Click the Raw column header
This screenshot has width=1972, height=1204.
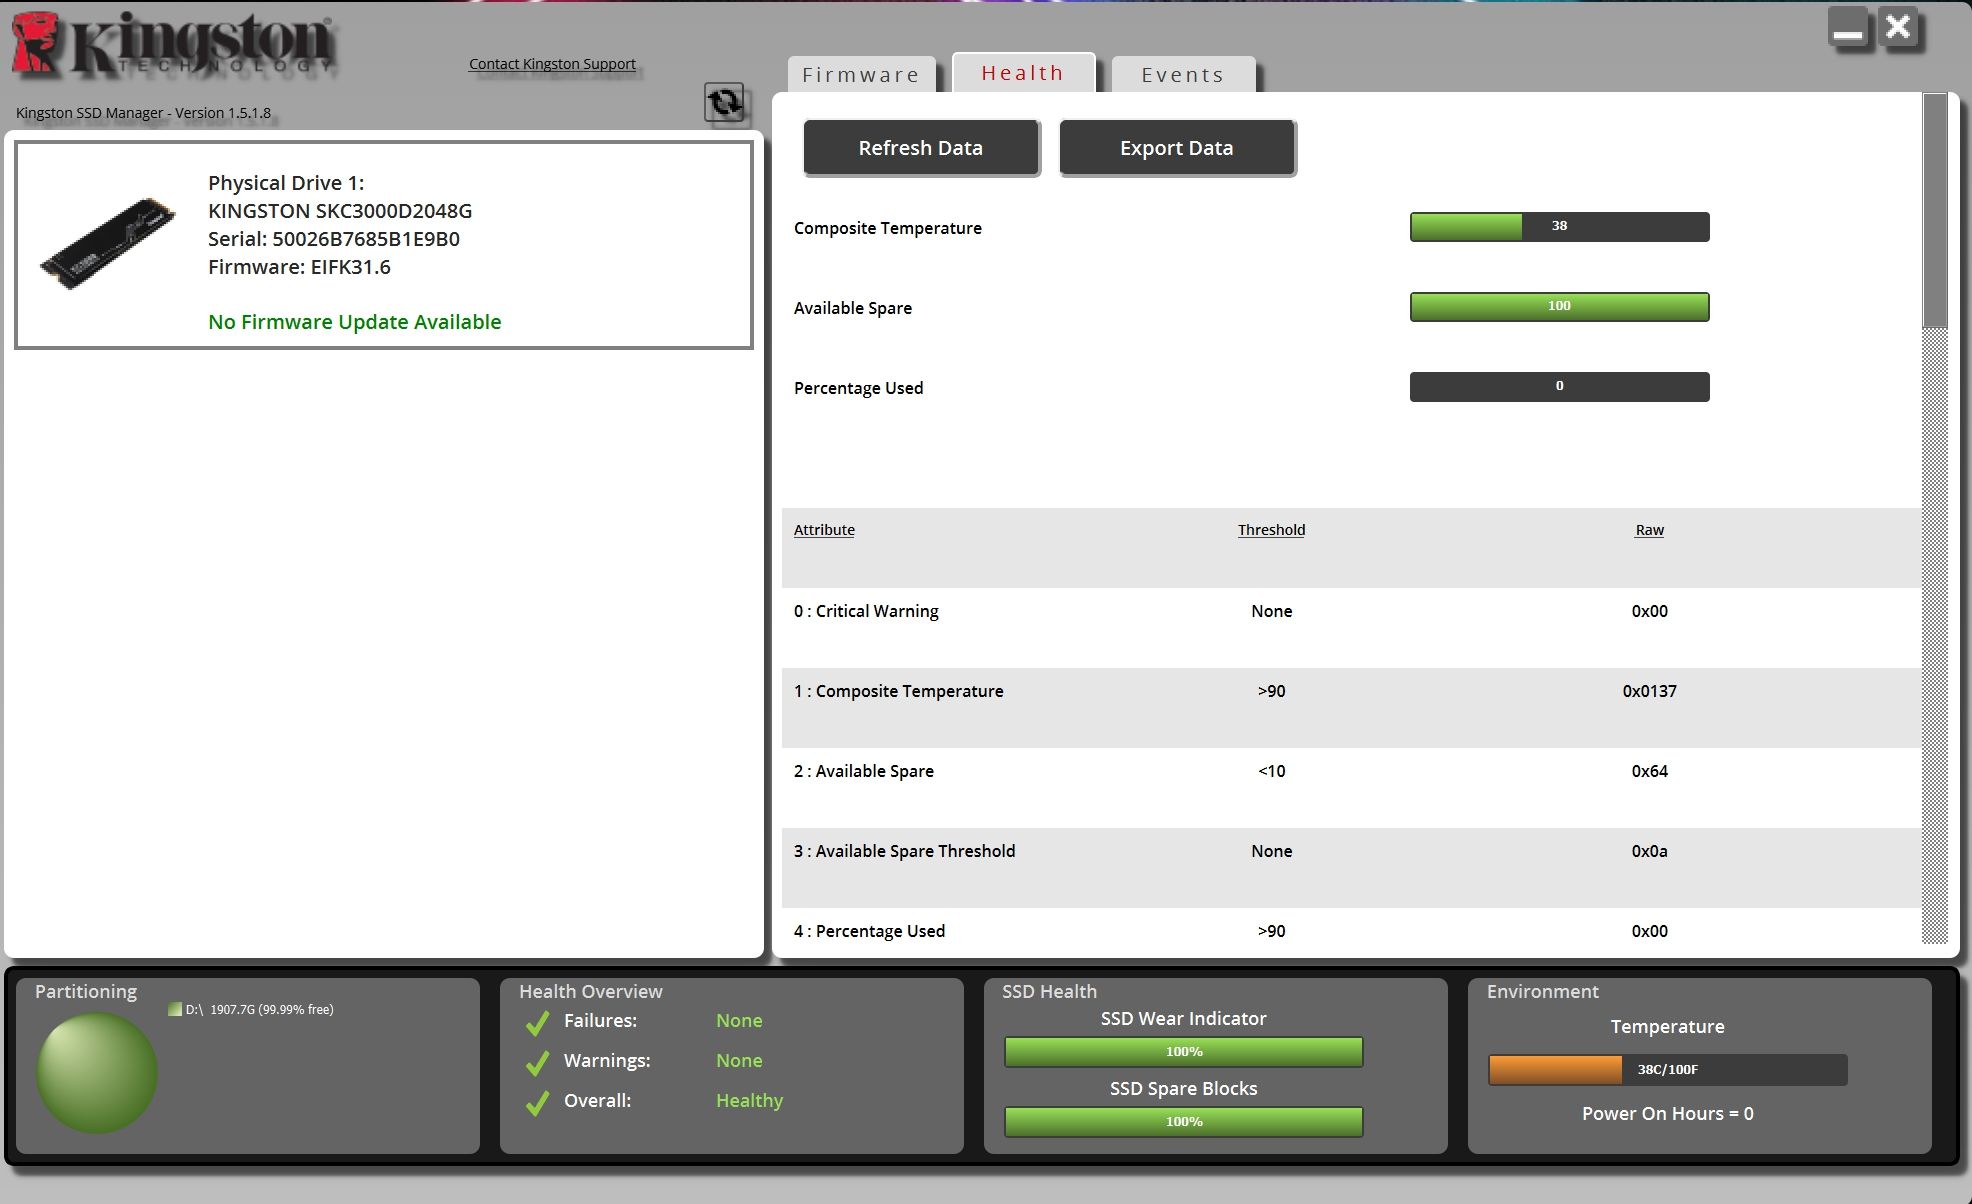pos(1649,530)
